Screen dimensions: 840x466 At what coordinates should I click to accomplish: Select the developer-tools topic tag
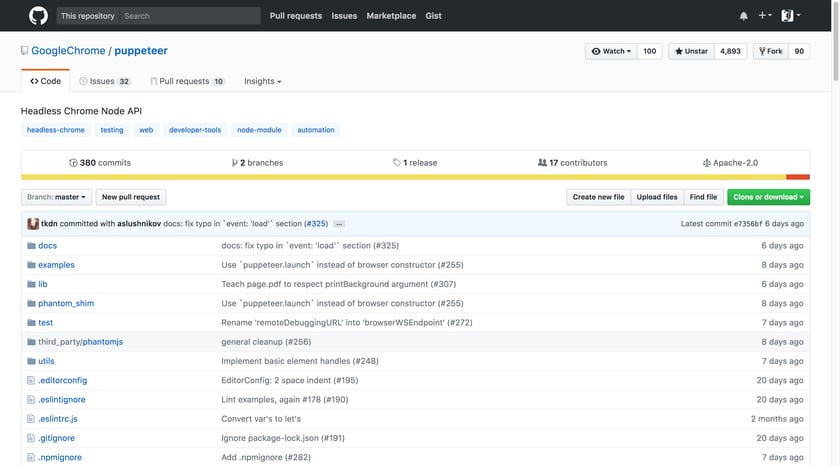pyautogui.click(x=195, y=130)
